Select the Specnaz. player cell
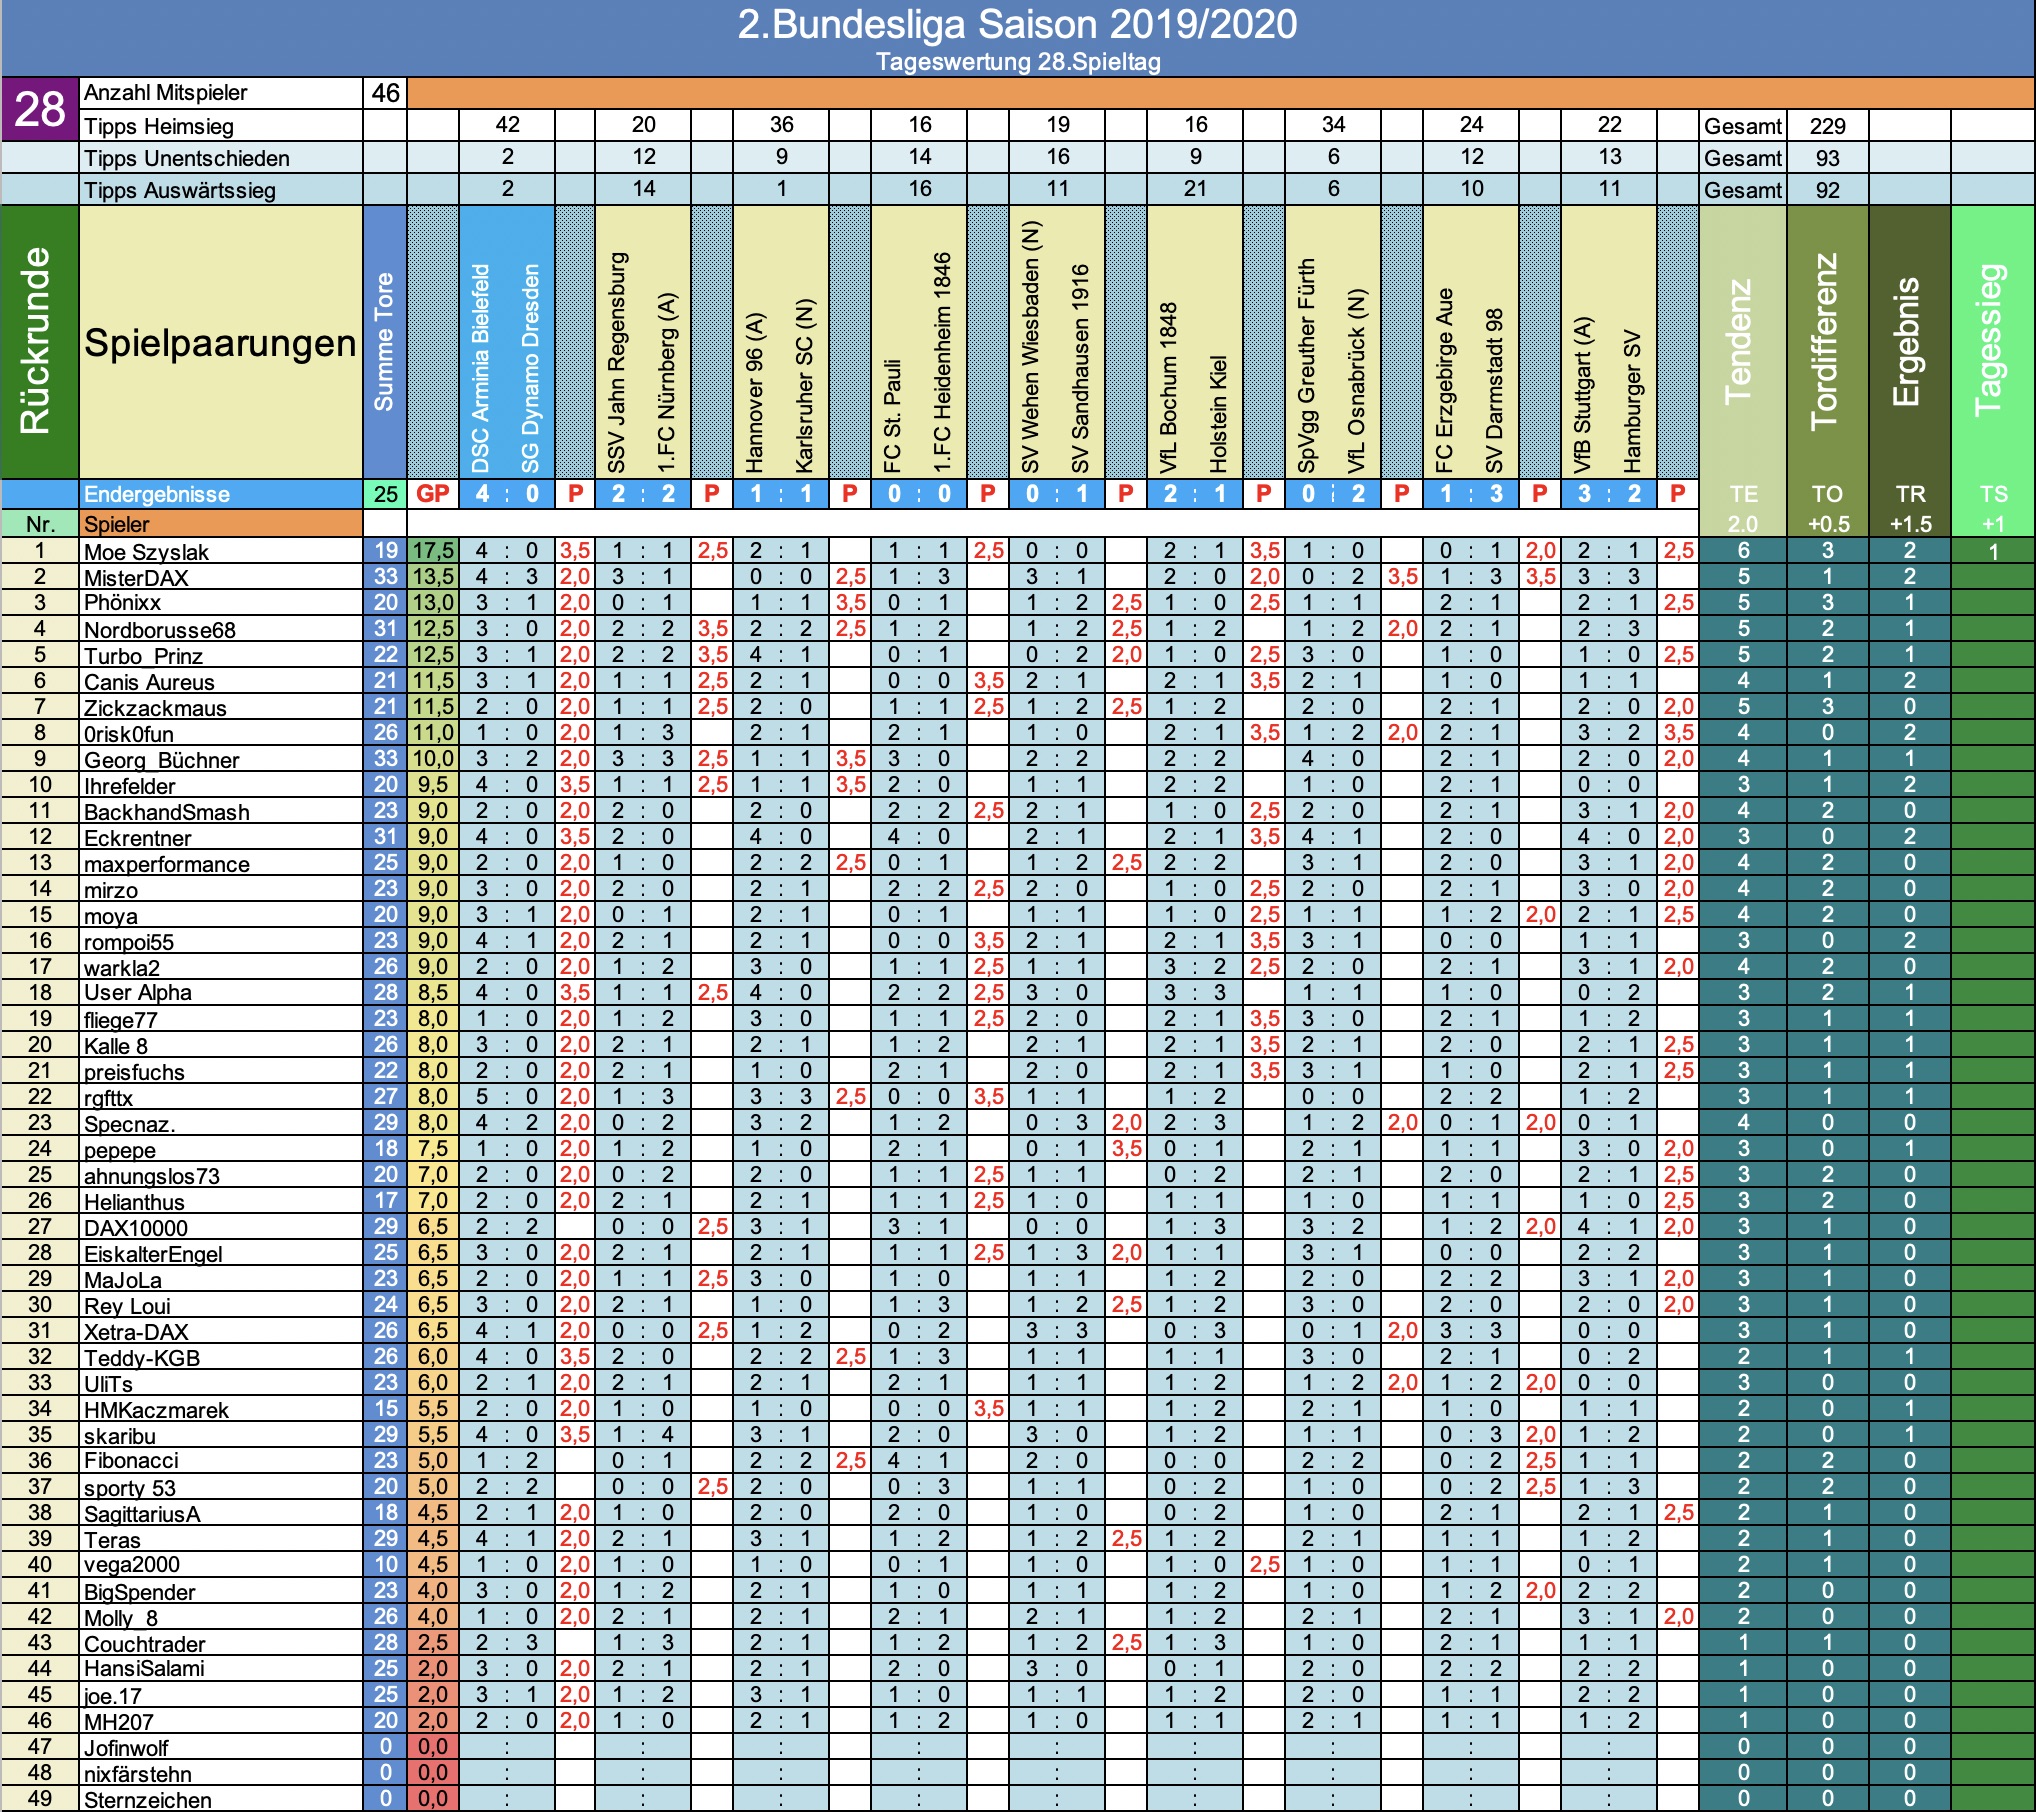This screenshot has width=2036, height=1812. click(221, 1123)
